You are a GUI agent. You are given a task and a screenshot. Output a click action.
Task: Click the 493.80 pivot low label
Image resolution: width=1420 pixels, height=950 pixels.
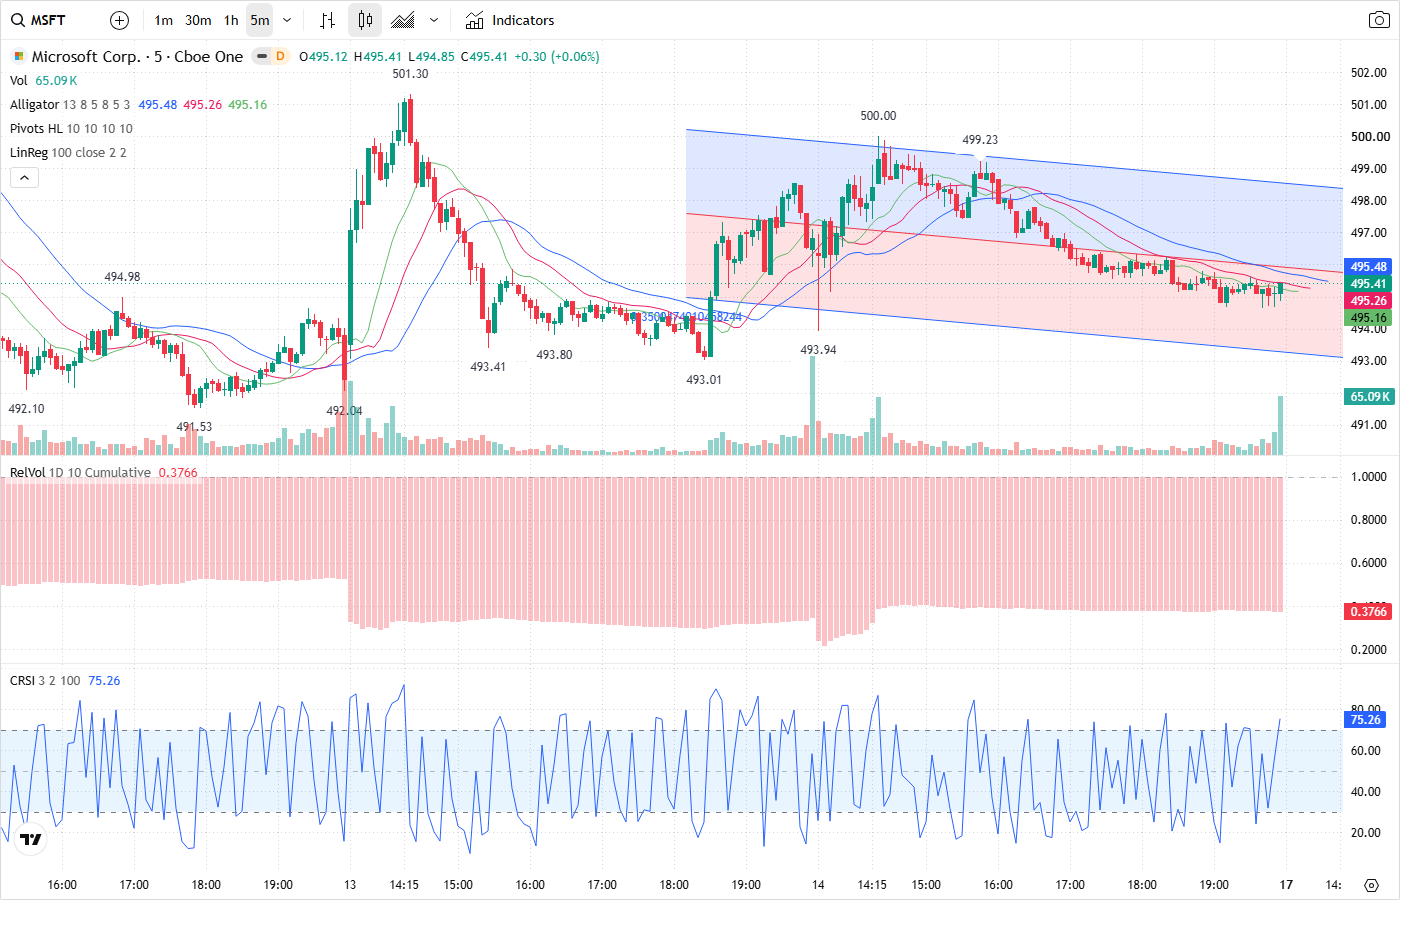[554, 355]
